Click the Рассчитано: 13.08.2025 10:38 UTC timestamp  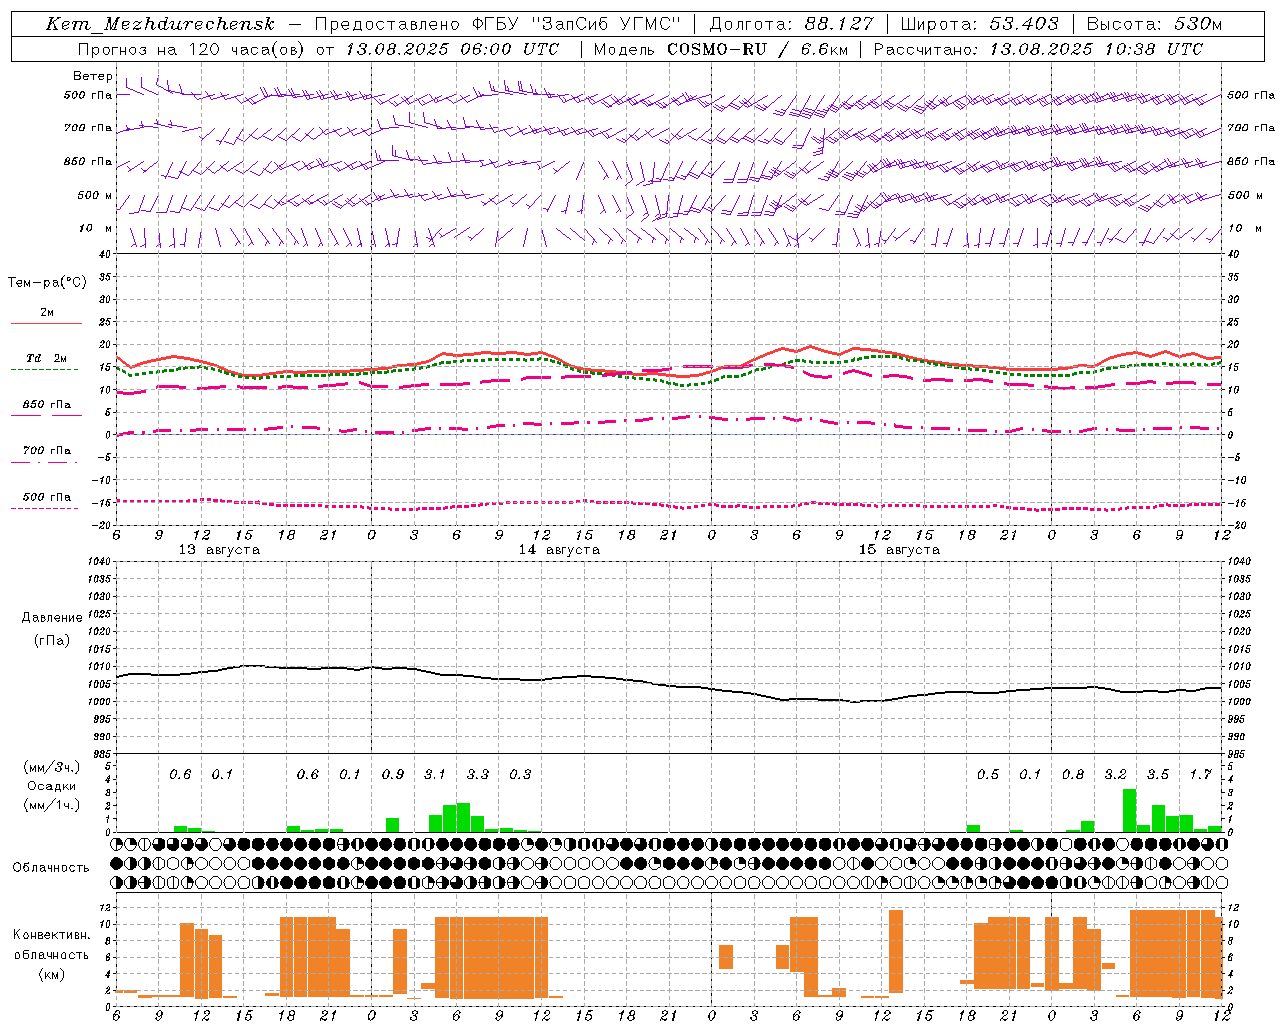tap(1038, 49)
